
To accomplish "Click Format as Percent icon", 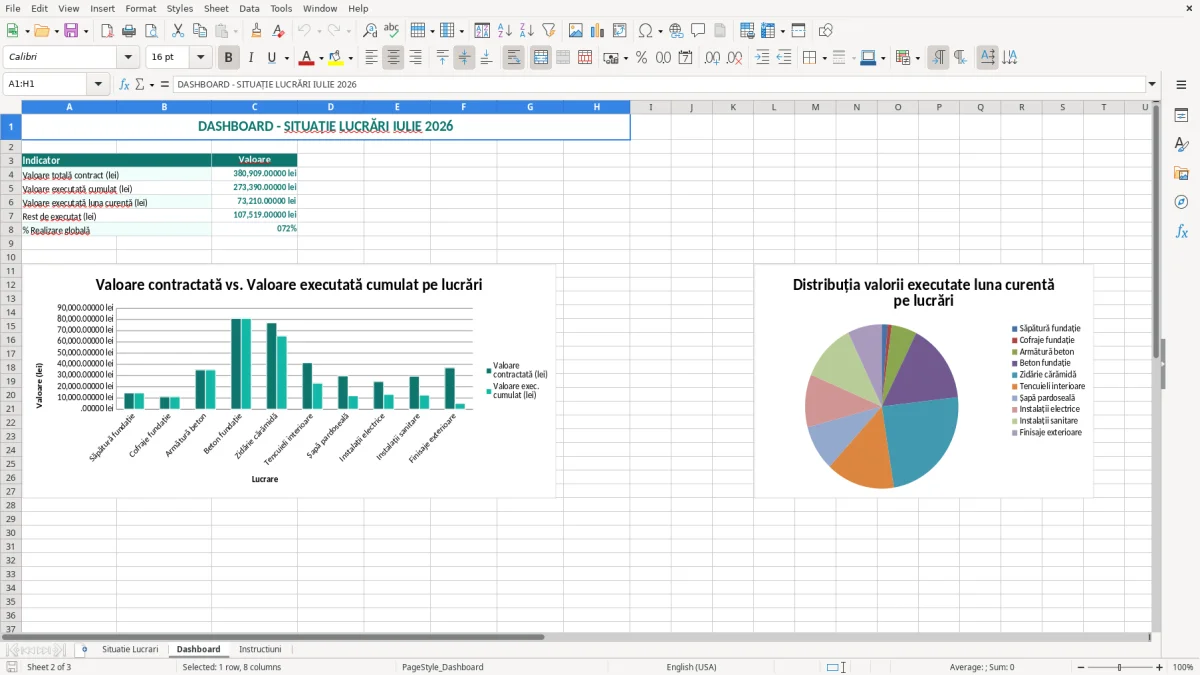I will point(641,58).
